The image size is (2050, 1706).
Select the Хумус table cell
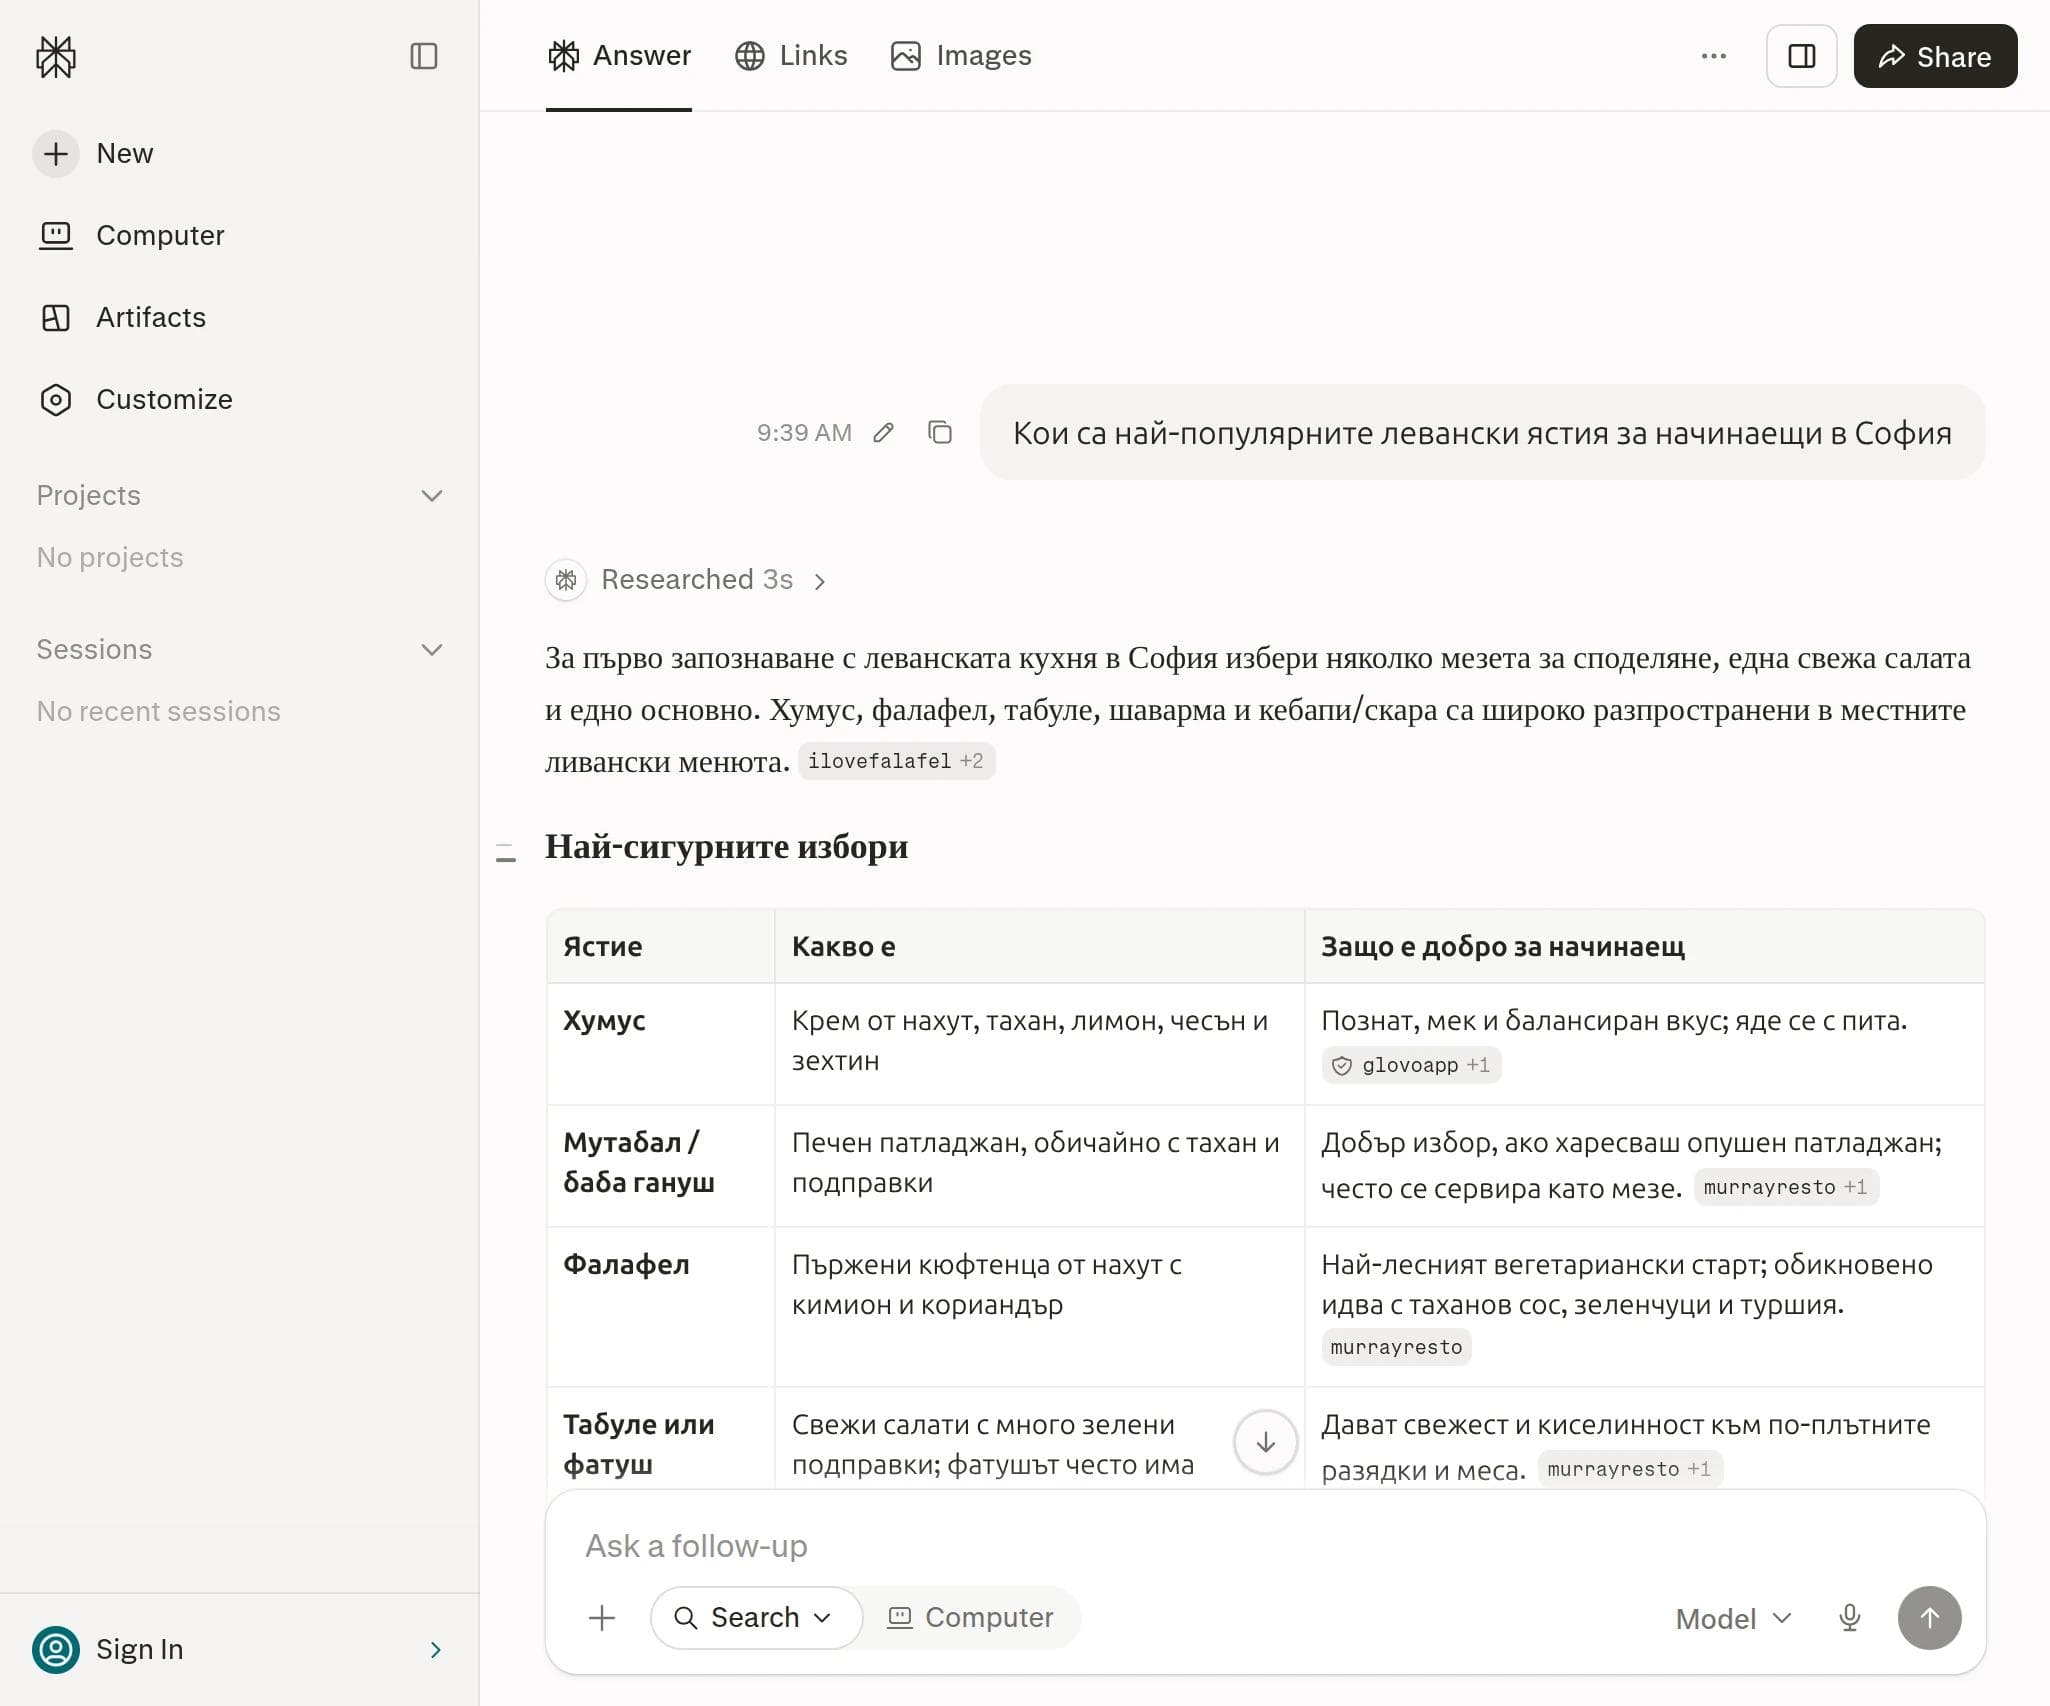click(x=660, y=1044)
